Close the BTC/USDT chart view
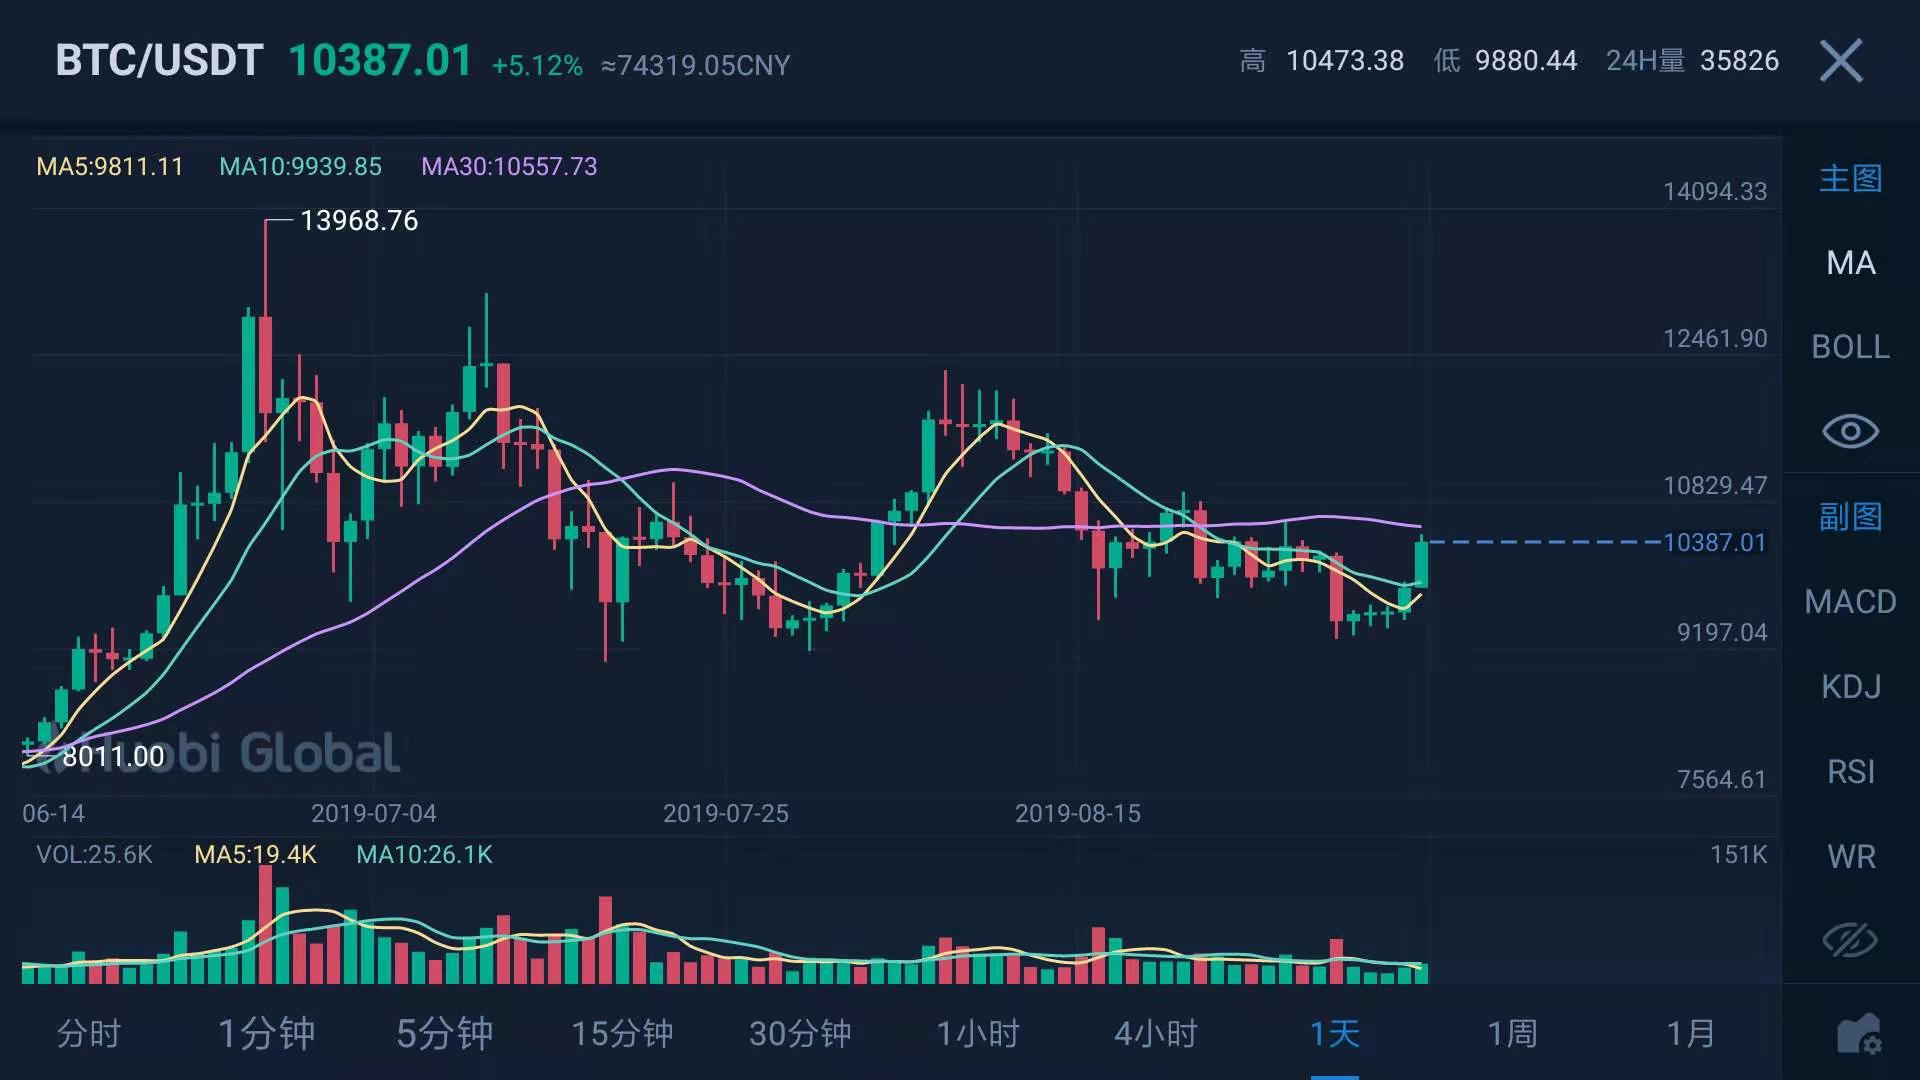 click(1841, 61)
